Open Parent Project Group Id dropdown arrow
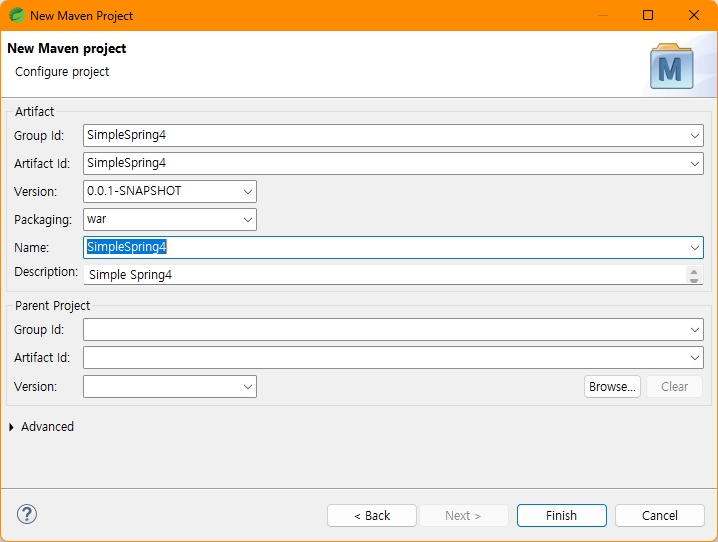This screenshot has width=718, height=542. pos(694,330)
